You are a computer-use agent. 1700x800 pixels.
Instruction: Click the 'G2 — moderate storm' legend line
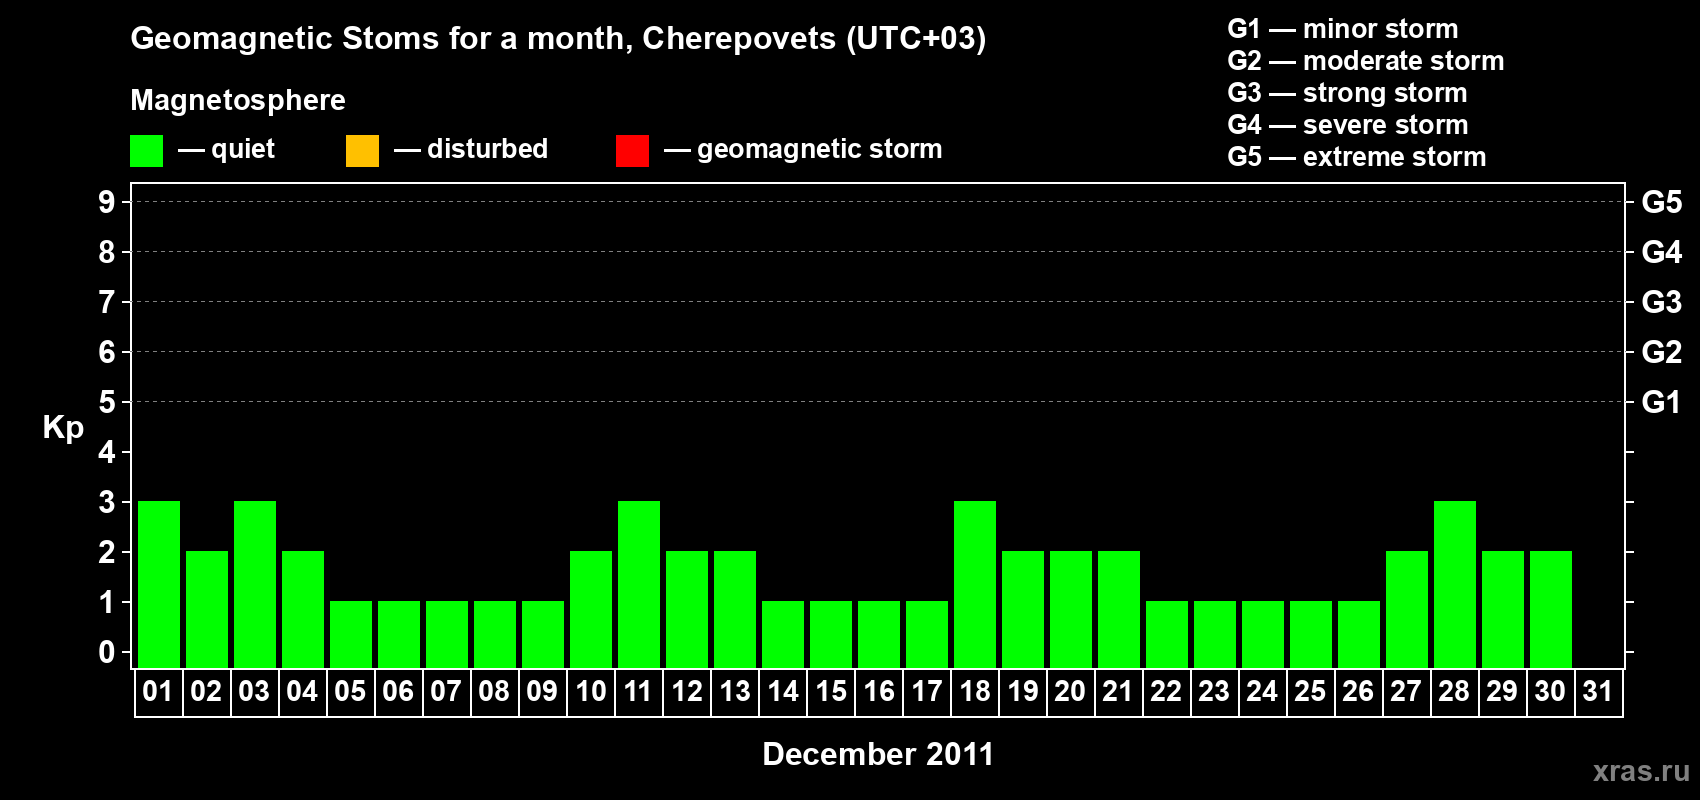point(1365,61)
